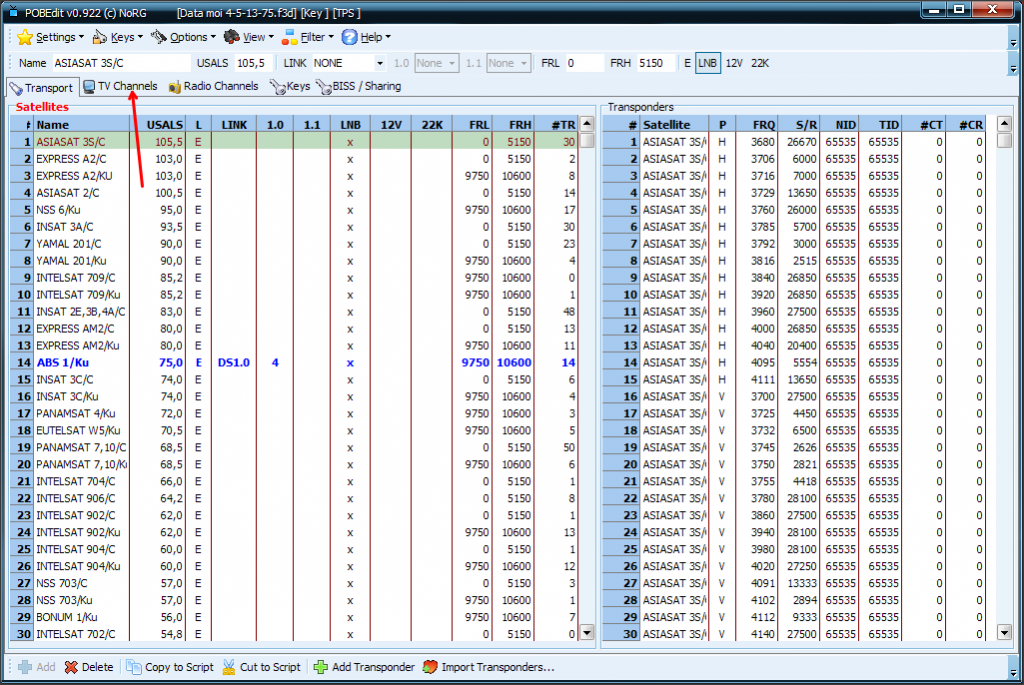Edit the USALS value field
Viewport: 1024px width, 685px height.
tap(253, 63)
